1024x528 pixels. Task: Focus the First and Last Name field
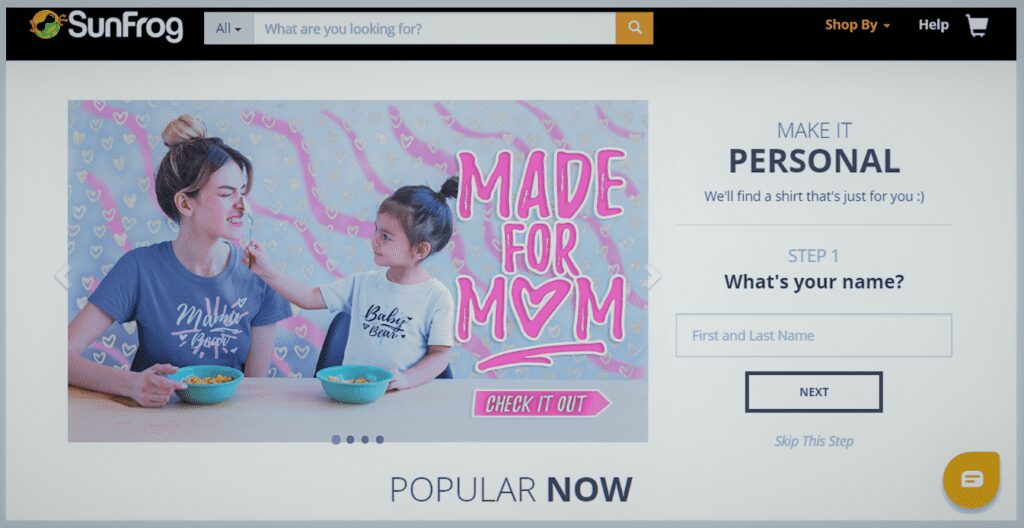pyautogui.click(x=814, y=335)
